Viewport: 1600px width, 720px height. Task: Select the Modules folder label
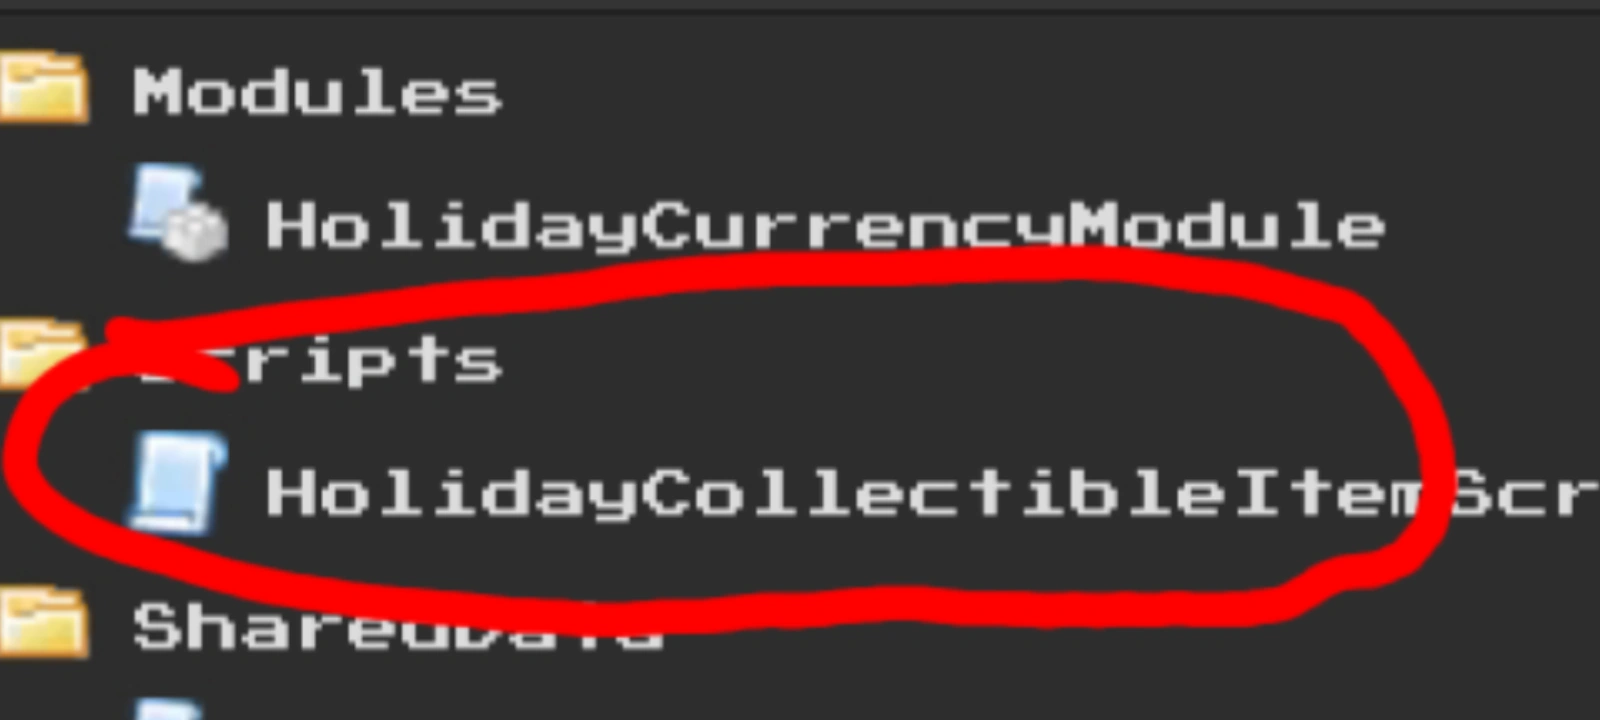pos(317,92)
